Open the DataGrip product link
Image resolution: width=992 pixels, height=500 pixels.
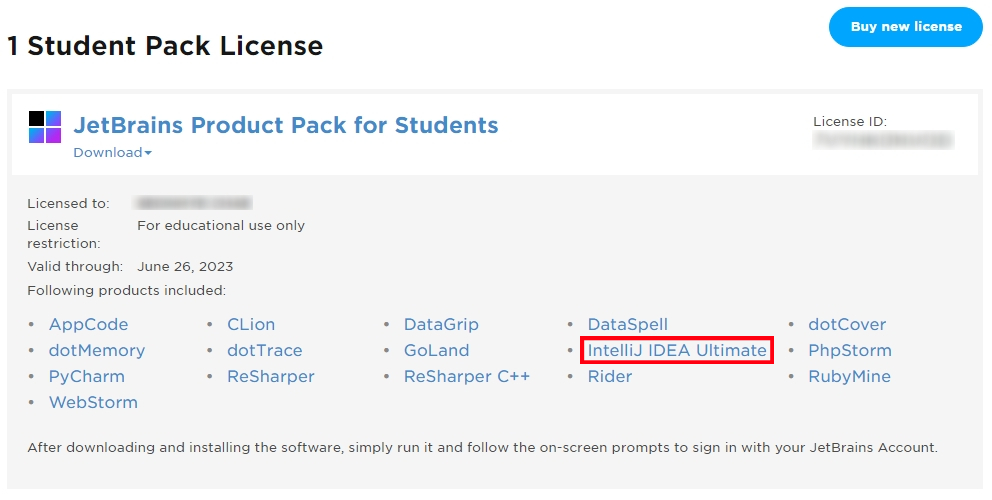coord(441,324)
